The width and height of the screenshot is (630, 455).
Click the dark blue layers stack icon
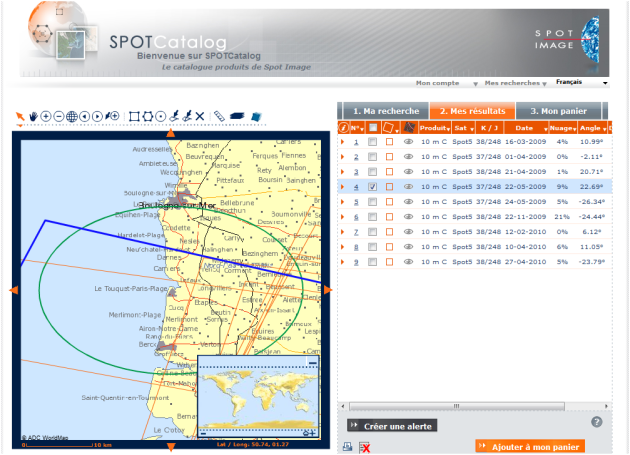tap(237, 116)
